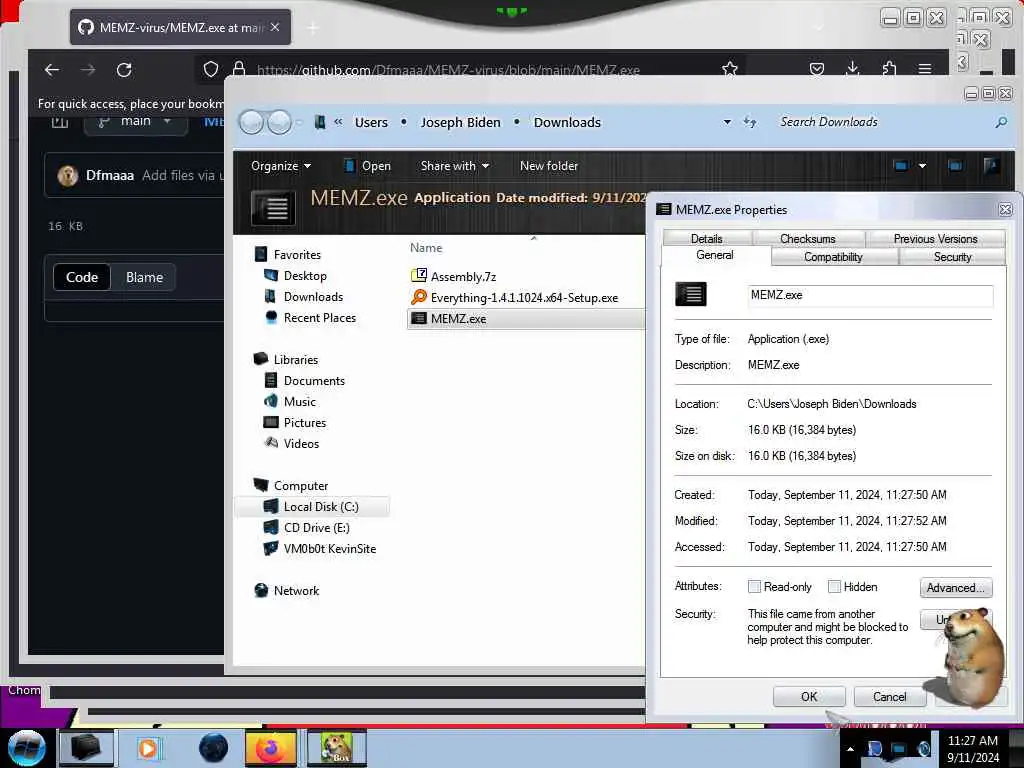1024x768 pixels.
Task: Switch to Compatibility tab
Action: pos(833,257)
